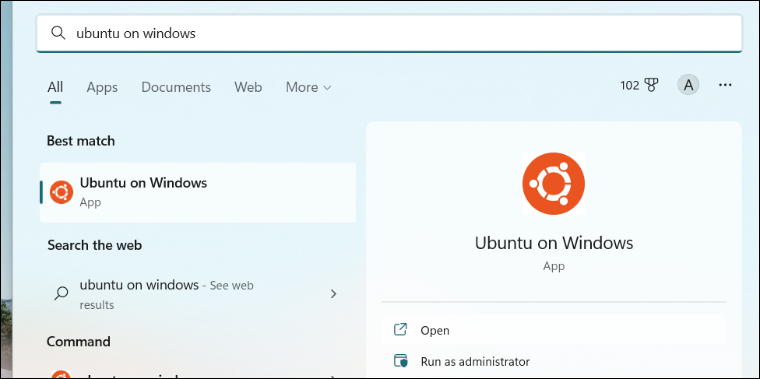Click the Open external-link icon

(x=400, y=330)
